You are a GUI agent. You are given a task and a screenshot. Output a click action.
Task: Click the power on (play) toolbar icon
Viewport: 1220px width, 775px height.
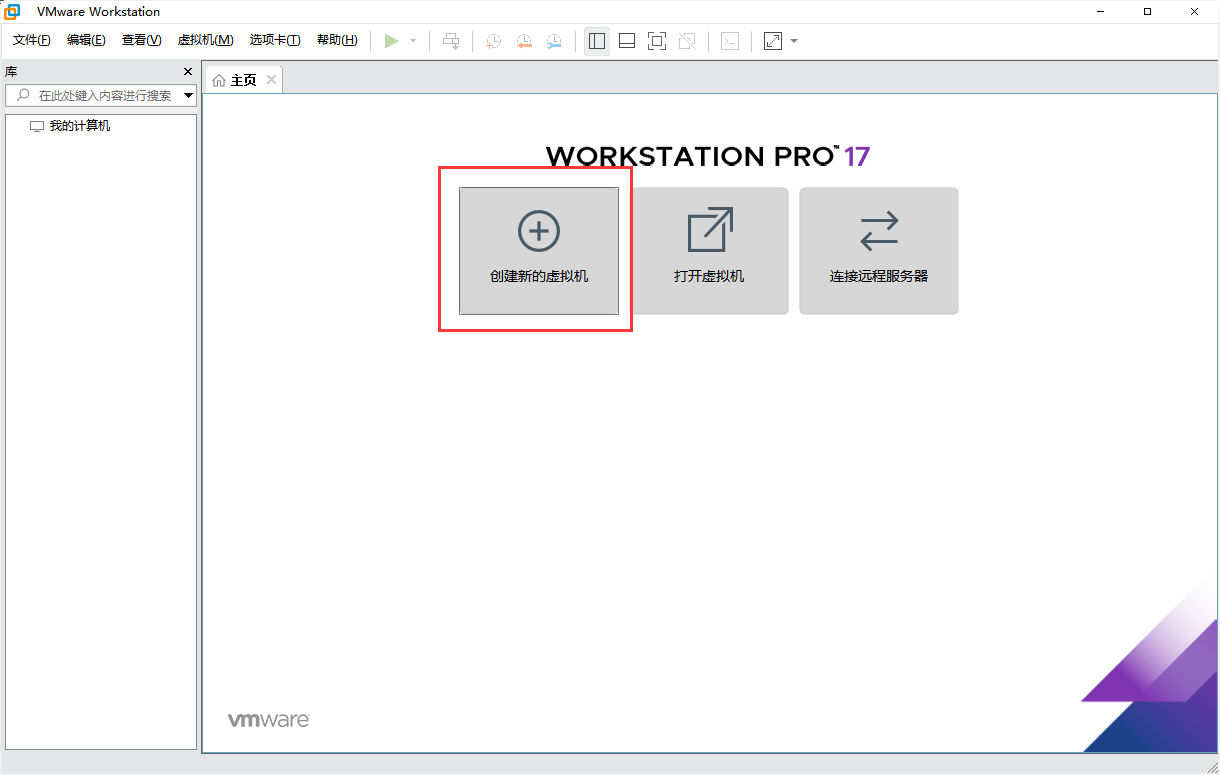392,41
